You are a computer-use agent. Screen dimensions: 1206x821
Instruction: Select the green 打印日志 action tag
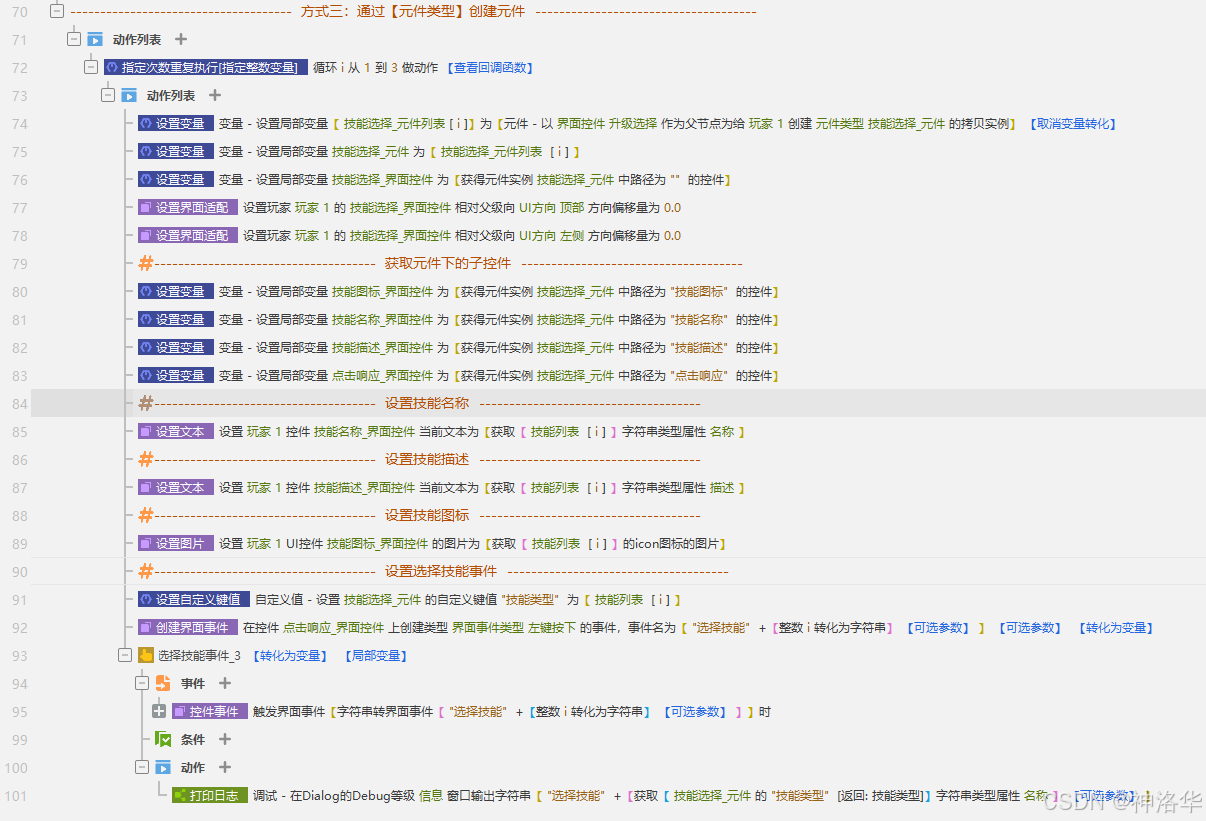pyautogui.click(x=210, y=795)
